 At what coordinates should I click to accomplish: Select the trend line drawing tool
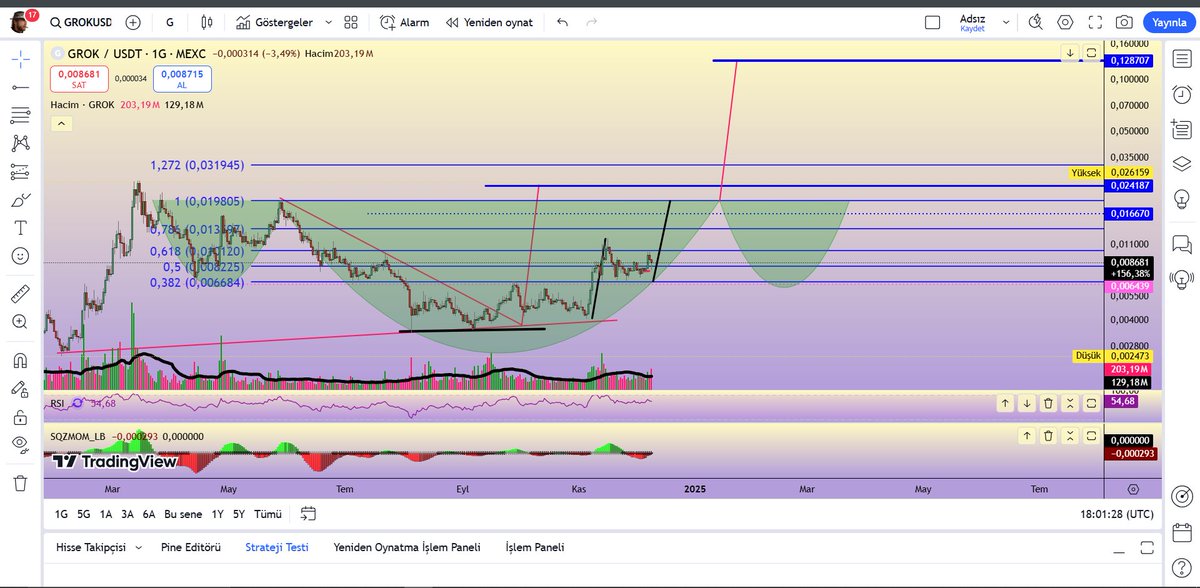pyautogui.click(x=20, y=87)
